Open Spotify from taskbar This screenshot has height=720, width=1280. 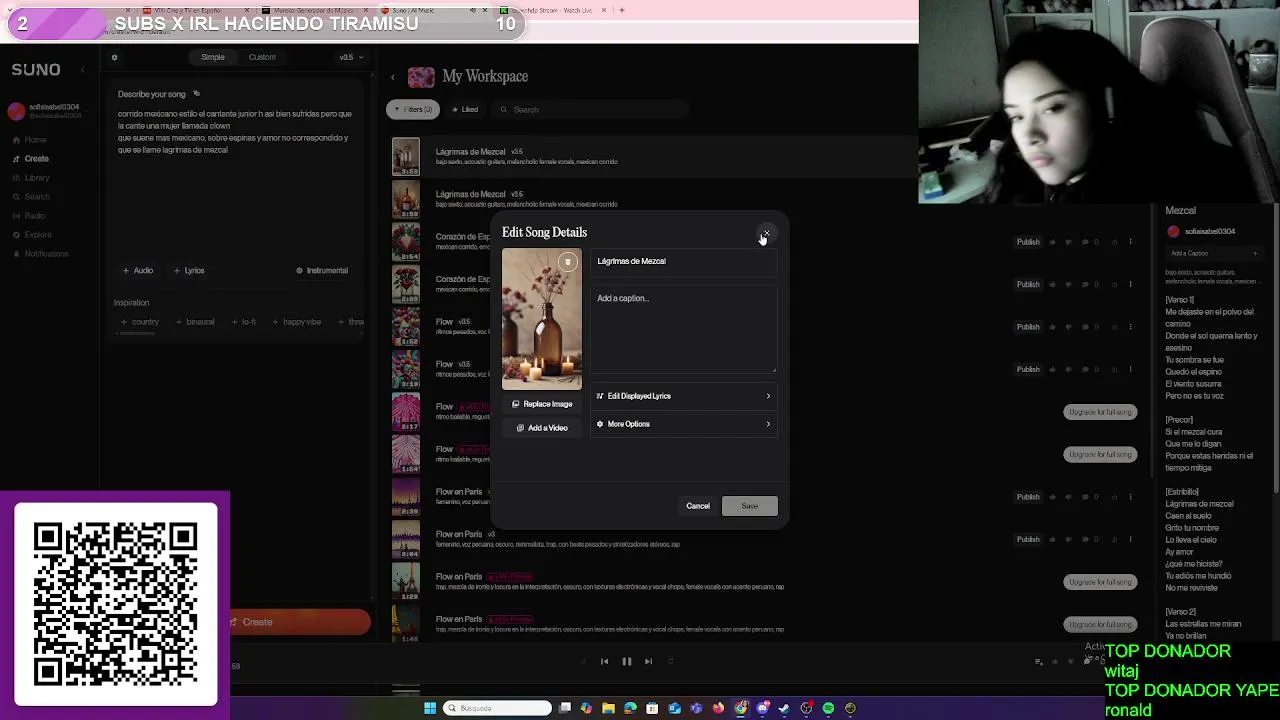(x=828, y=708)
